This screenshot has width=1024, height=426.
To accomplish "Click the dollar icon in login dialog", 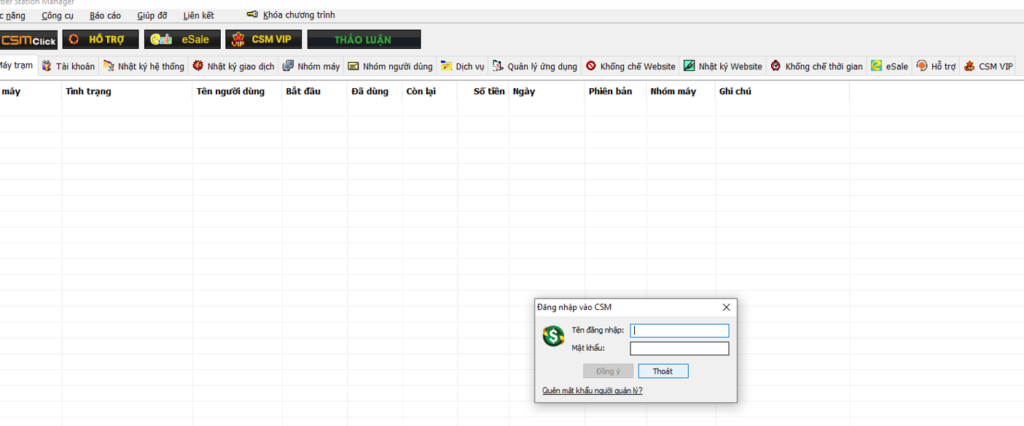I will tap(553, 338).
